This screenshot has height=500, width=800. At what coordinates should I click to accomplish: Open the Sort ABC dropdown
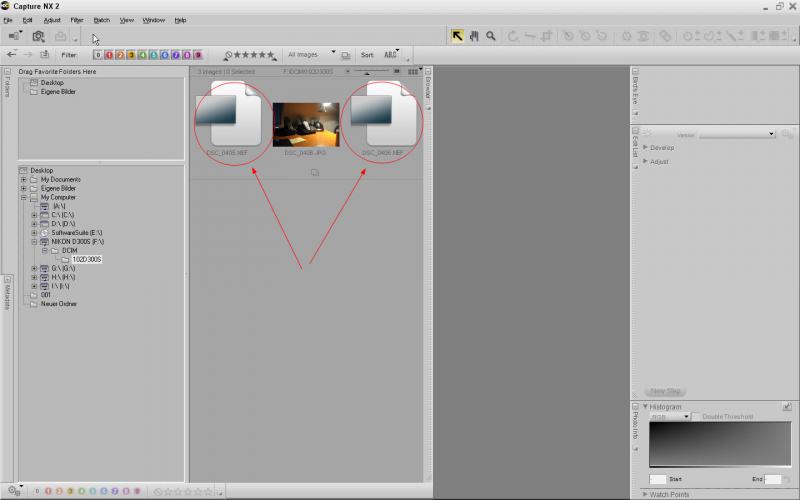(391, 54)
